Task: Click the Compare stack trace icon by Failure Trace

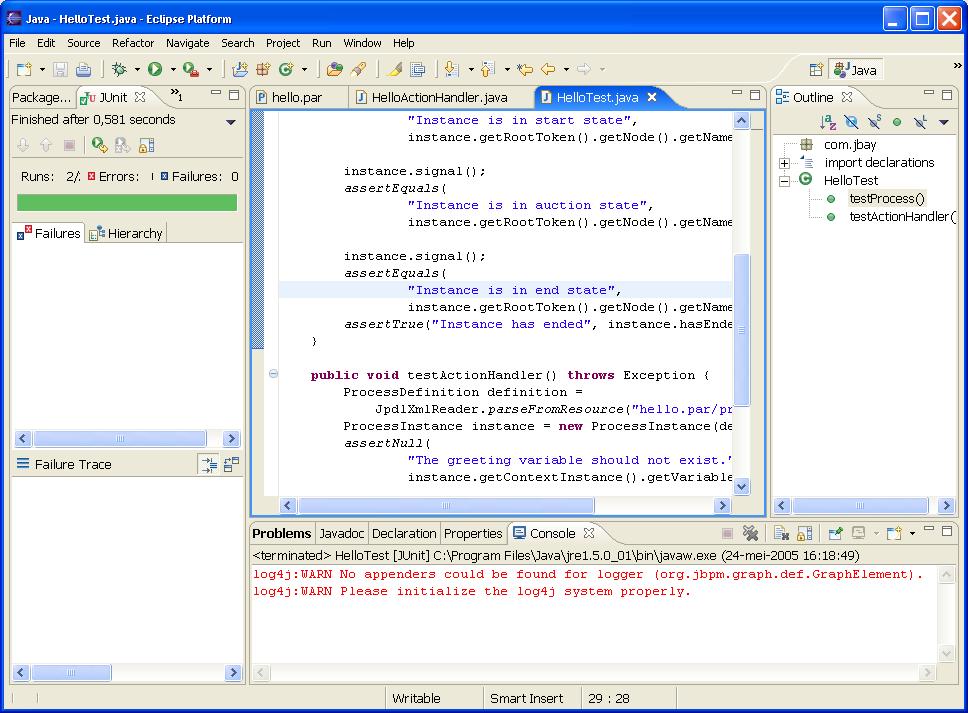Action: [x=232, y=464]
